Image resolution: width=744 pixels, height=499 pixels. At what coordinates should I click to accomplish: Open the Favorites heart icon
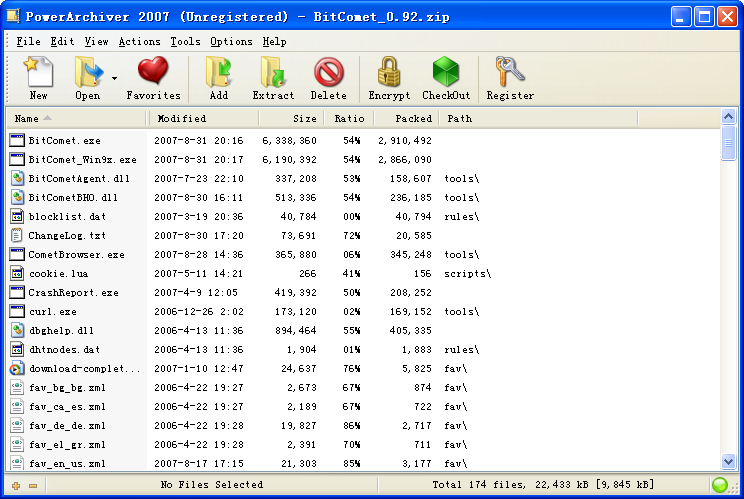pyautogui.click(x=153, y=71)
